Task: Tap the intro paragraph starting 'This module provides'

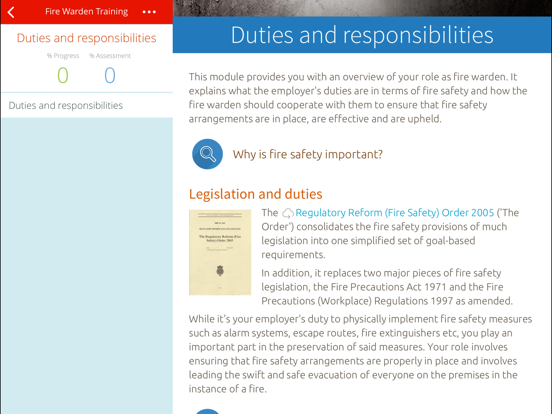Action: pyautogui.click(x=358, y=98)
